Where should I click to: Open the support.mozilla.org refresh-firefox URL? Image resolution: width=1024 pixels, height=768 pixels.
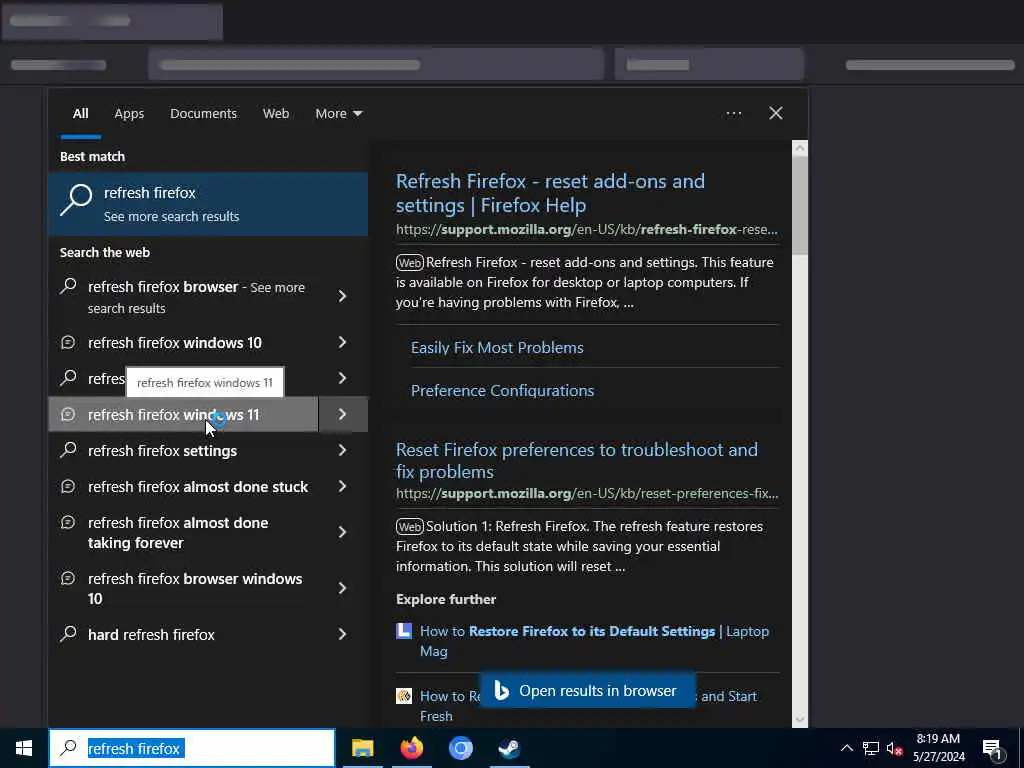(x=586, y=230)
